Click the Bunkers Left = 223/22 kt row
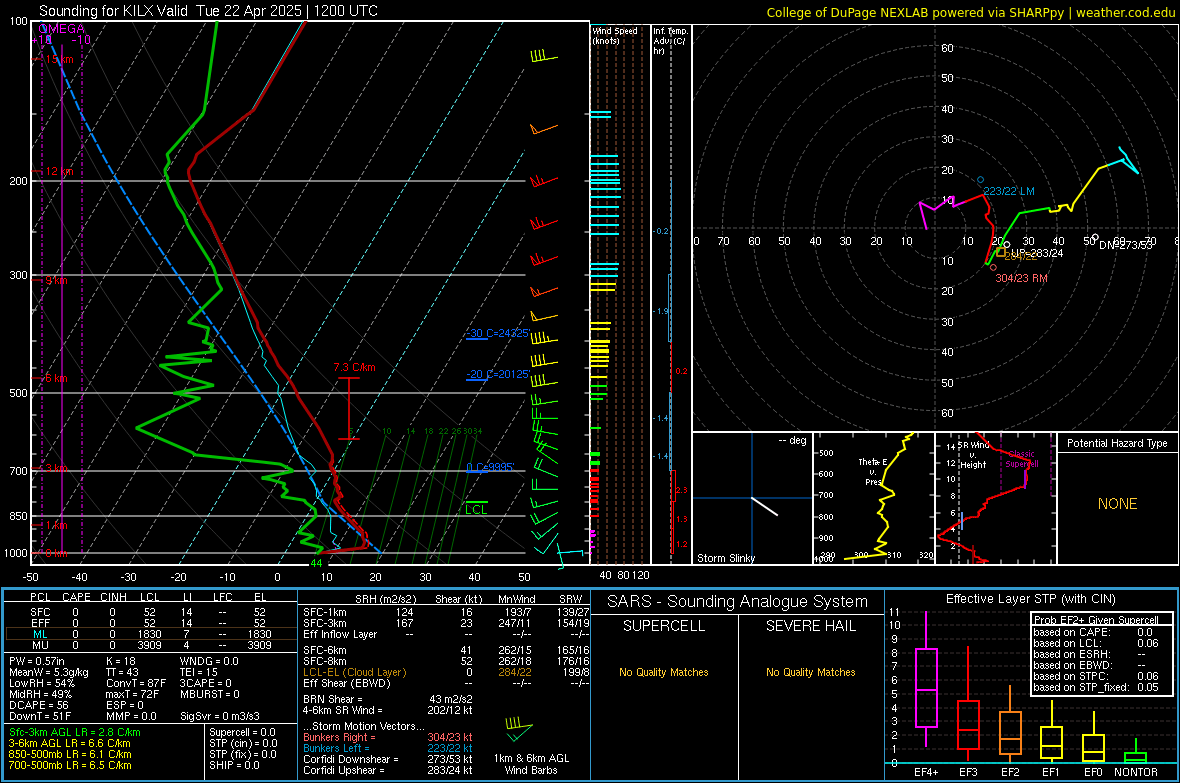The height and width of the screenshot is (783, 1180). pyautogui.click(x=388, y=748)
